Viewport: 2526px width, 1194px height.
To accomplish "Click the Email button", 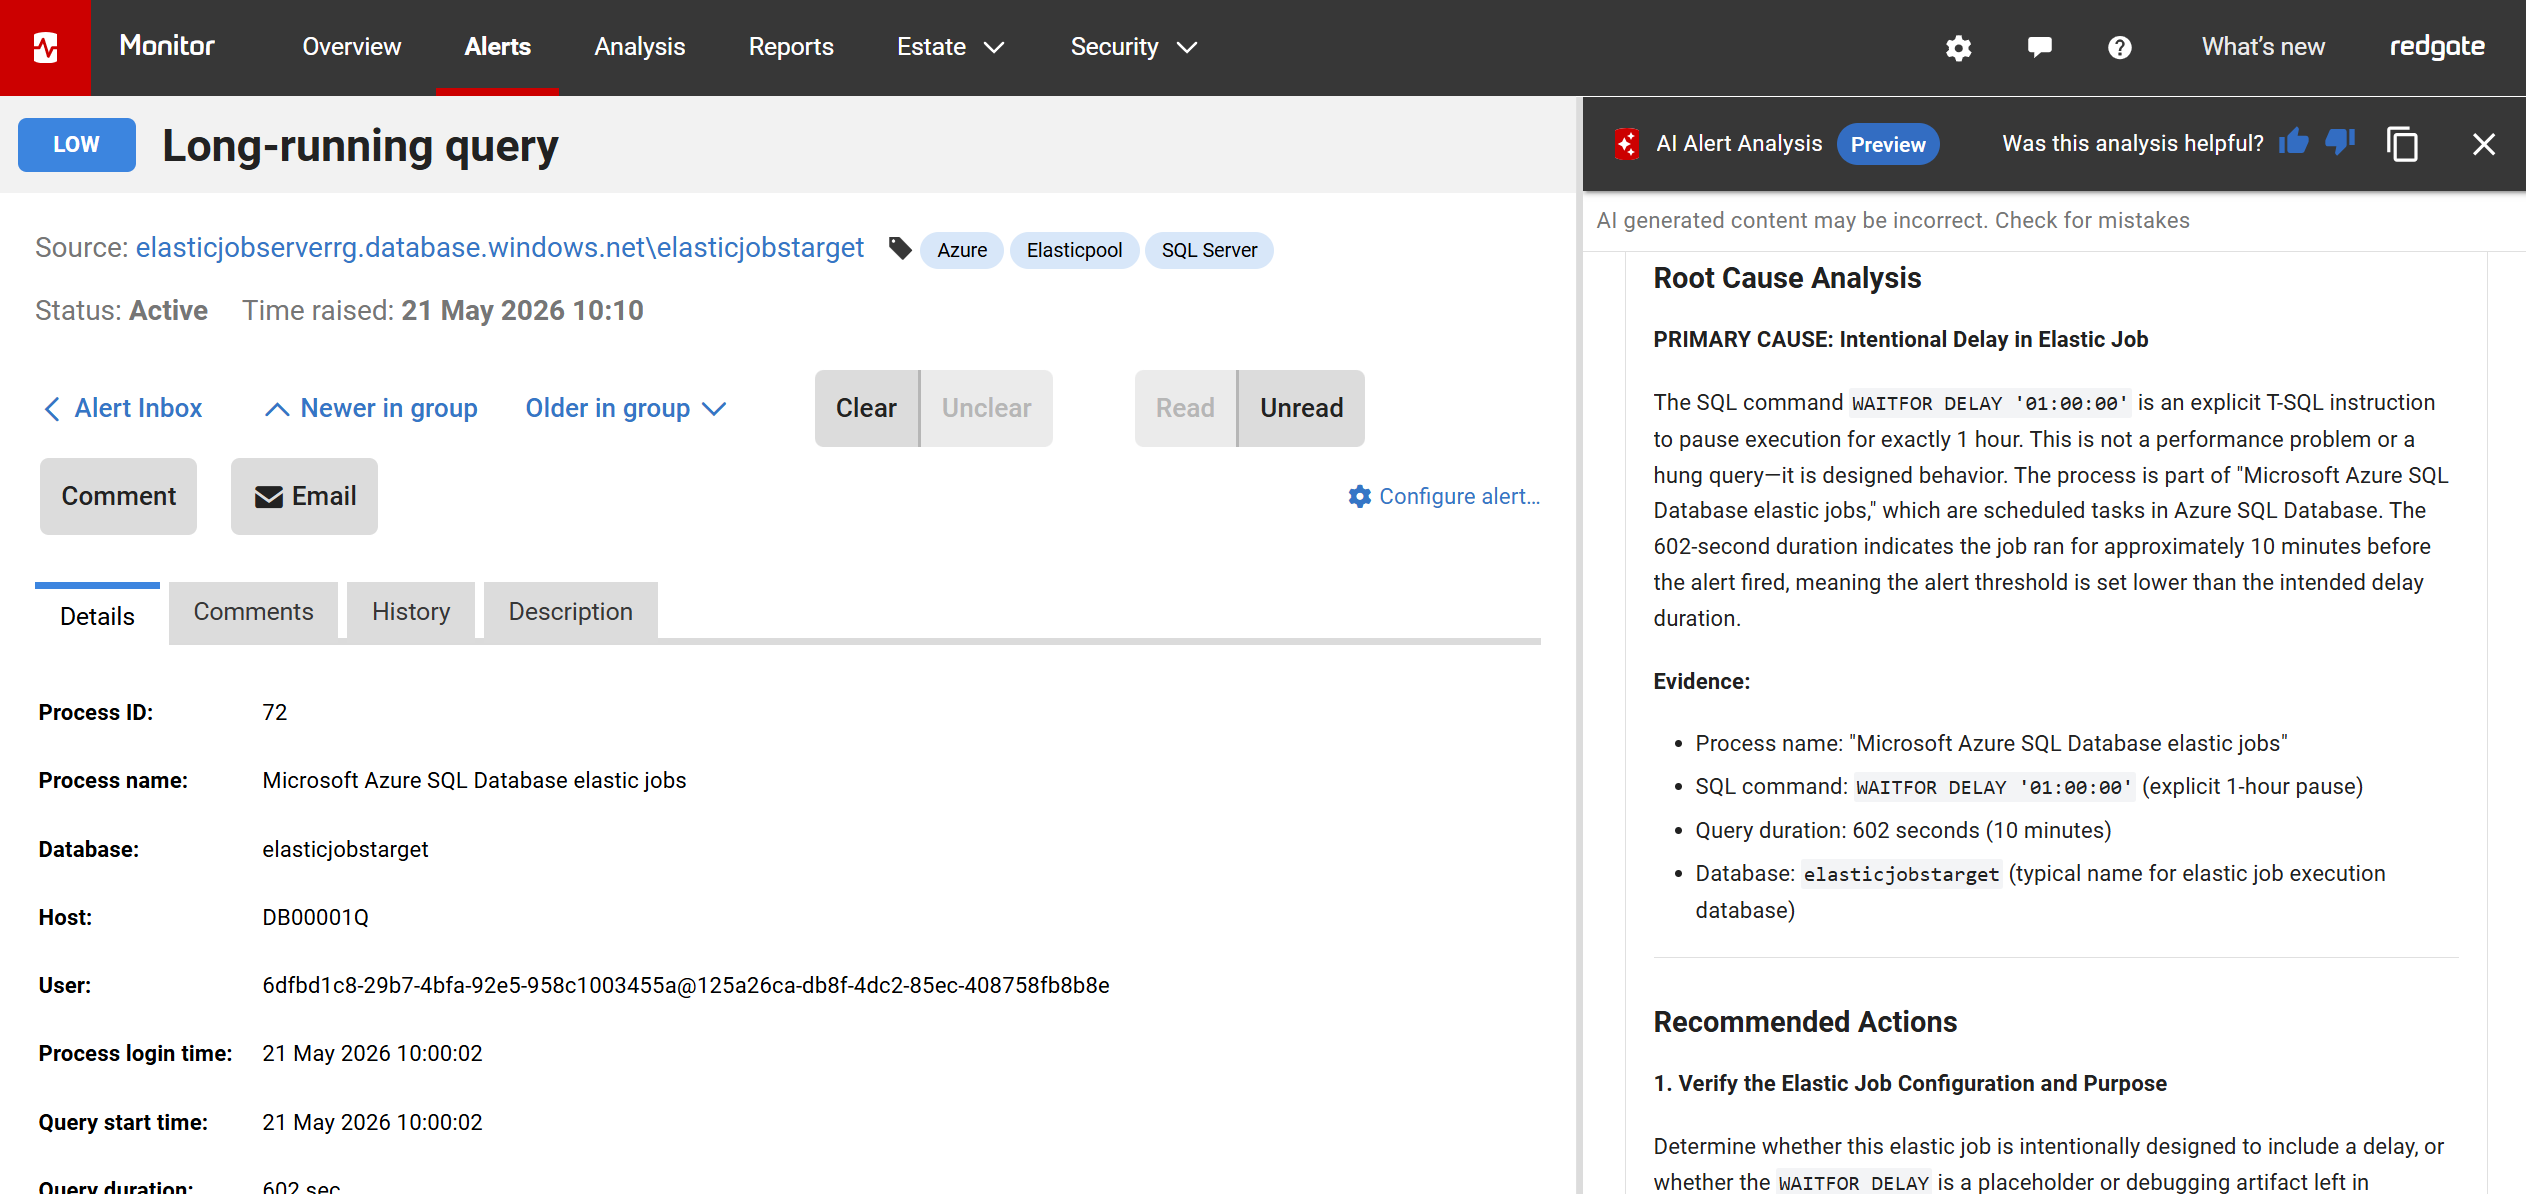I will coord(304,496).
